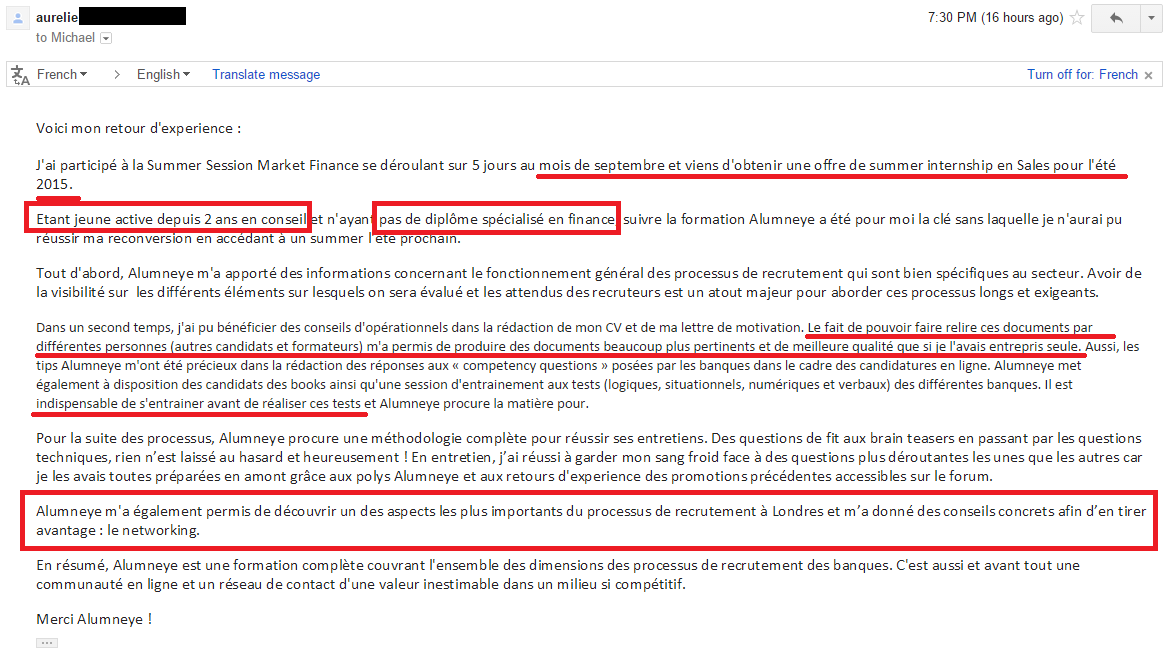Click sender name "aurelie"
The image size is (1163, 665).
(x=56, y=17)
